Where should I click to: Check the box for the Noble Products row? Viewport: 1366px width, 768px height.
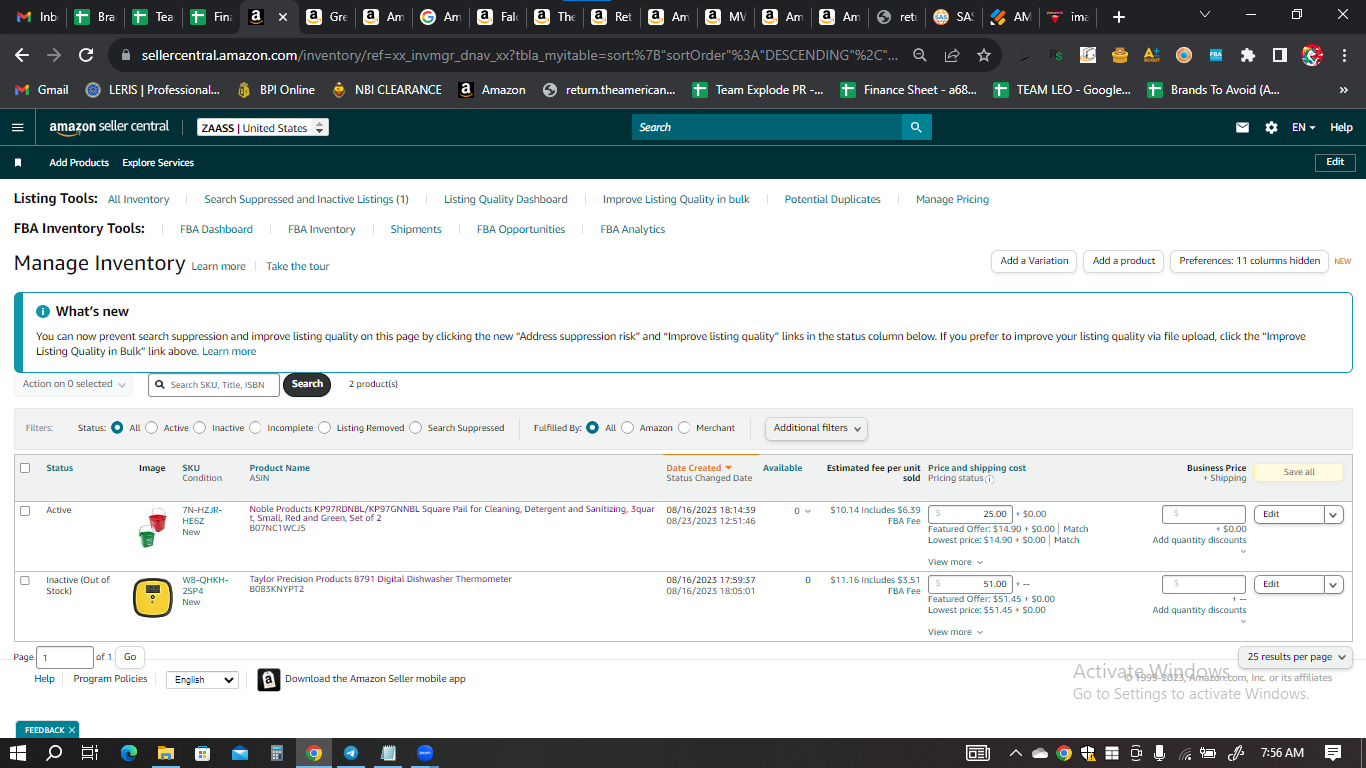[25, 511]
